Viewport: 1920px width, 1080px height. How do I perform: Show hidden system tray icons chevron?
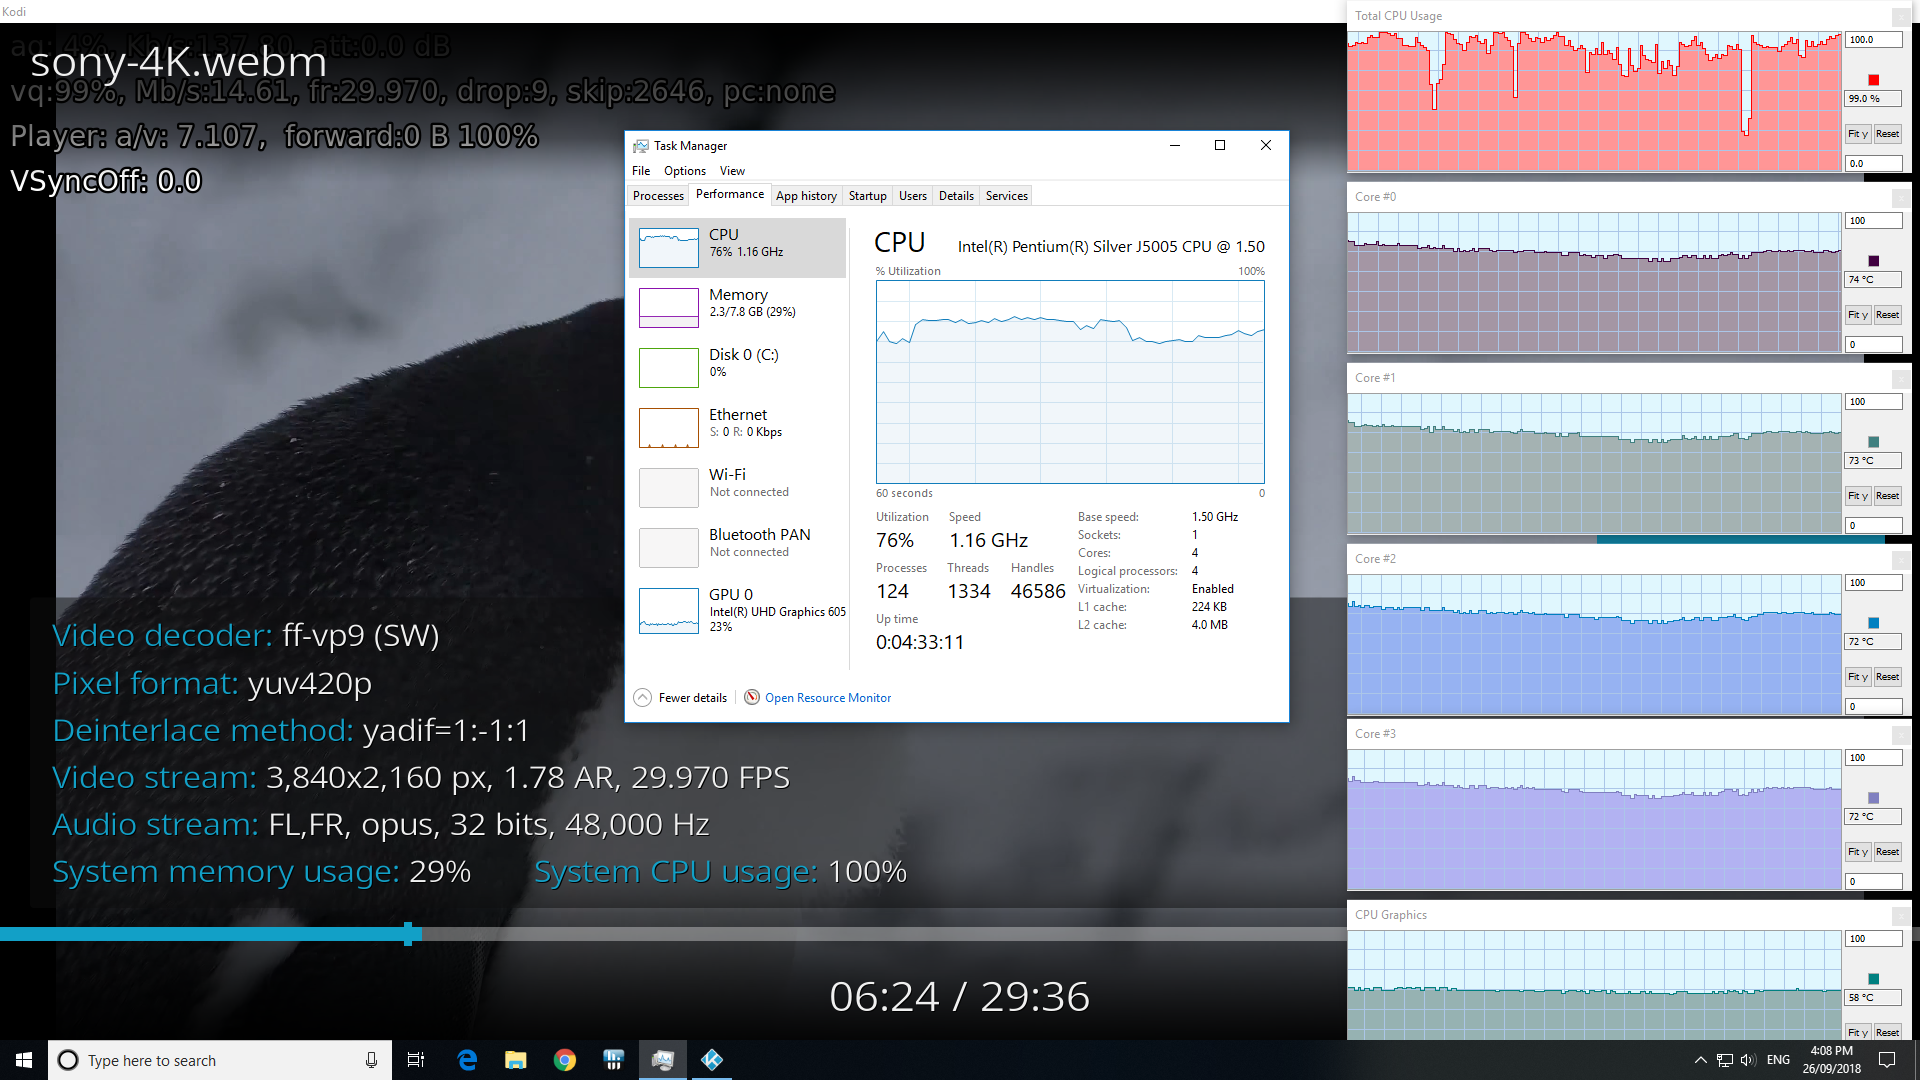click(1700, 1060)
